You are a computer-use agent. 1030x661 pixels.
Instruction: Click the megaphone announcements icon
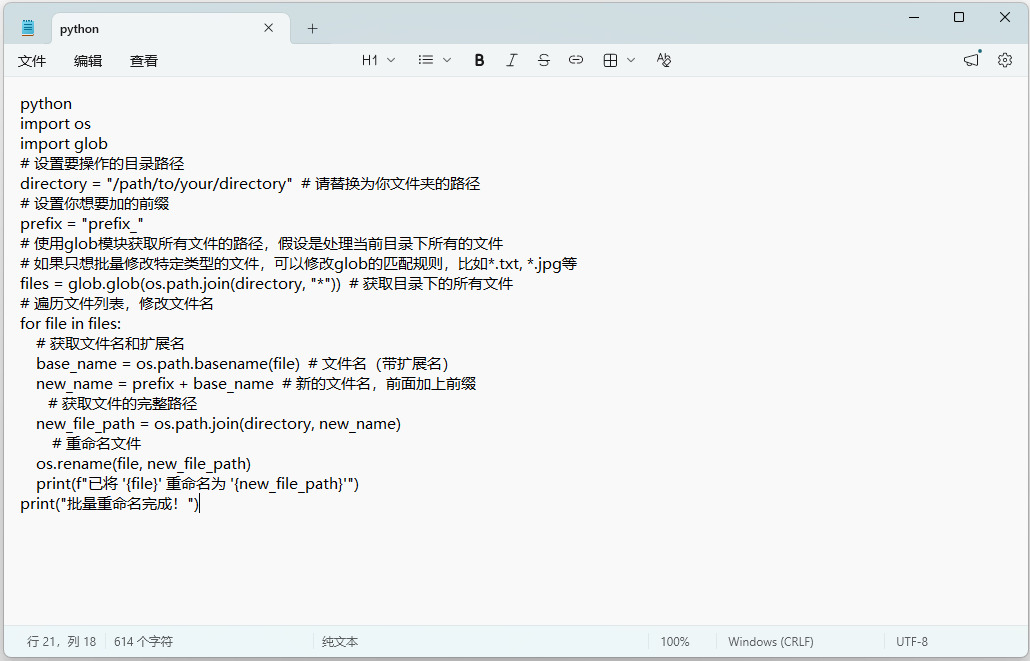click(971, 60)
